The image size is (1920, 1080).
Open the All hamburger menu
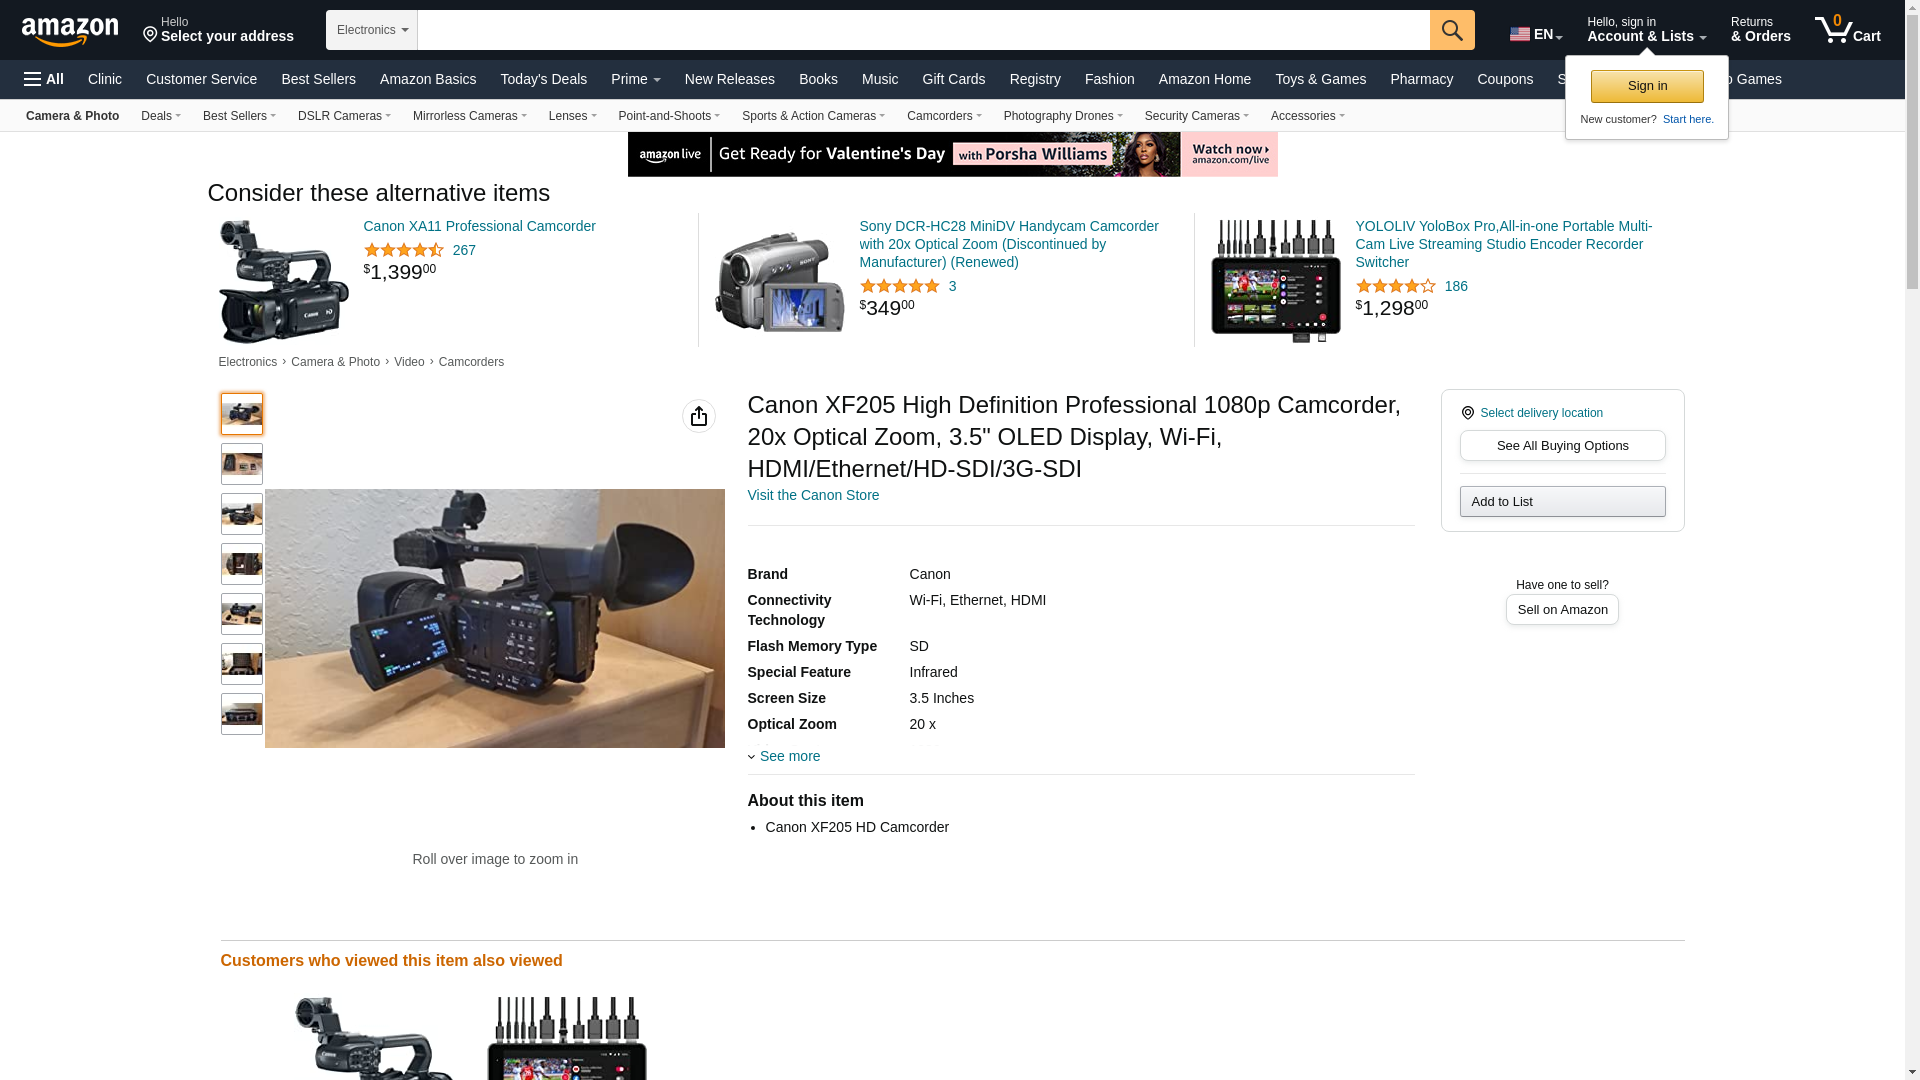point(44,79)
